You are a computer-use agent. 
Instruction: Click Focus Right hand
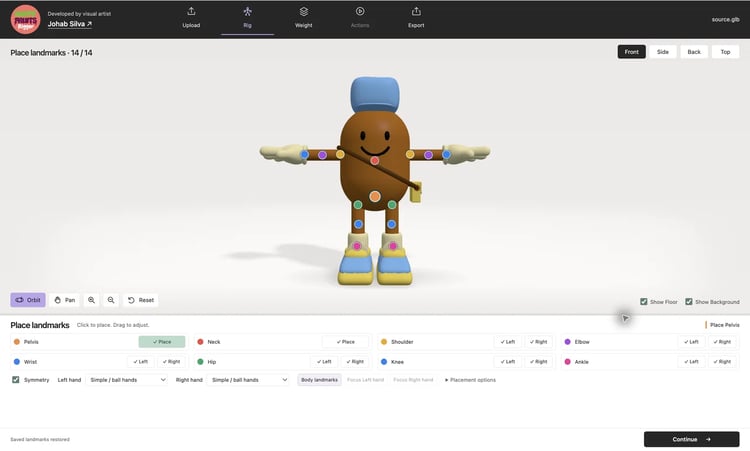click(x=413, y=380)
